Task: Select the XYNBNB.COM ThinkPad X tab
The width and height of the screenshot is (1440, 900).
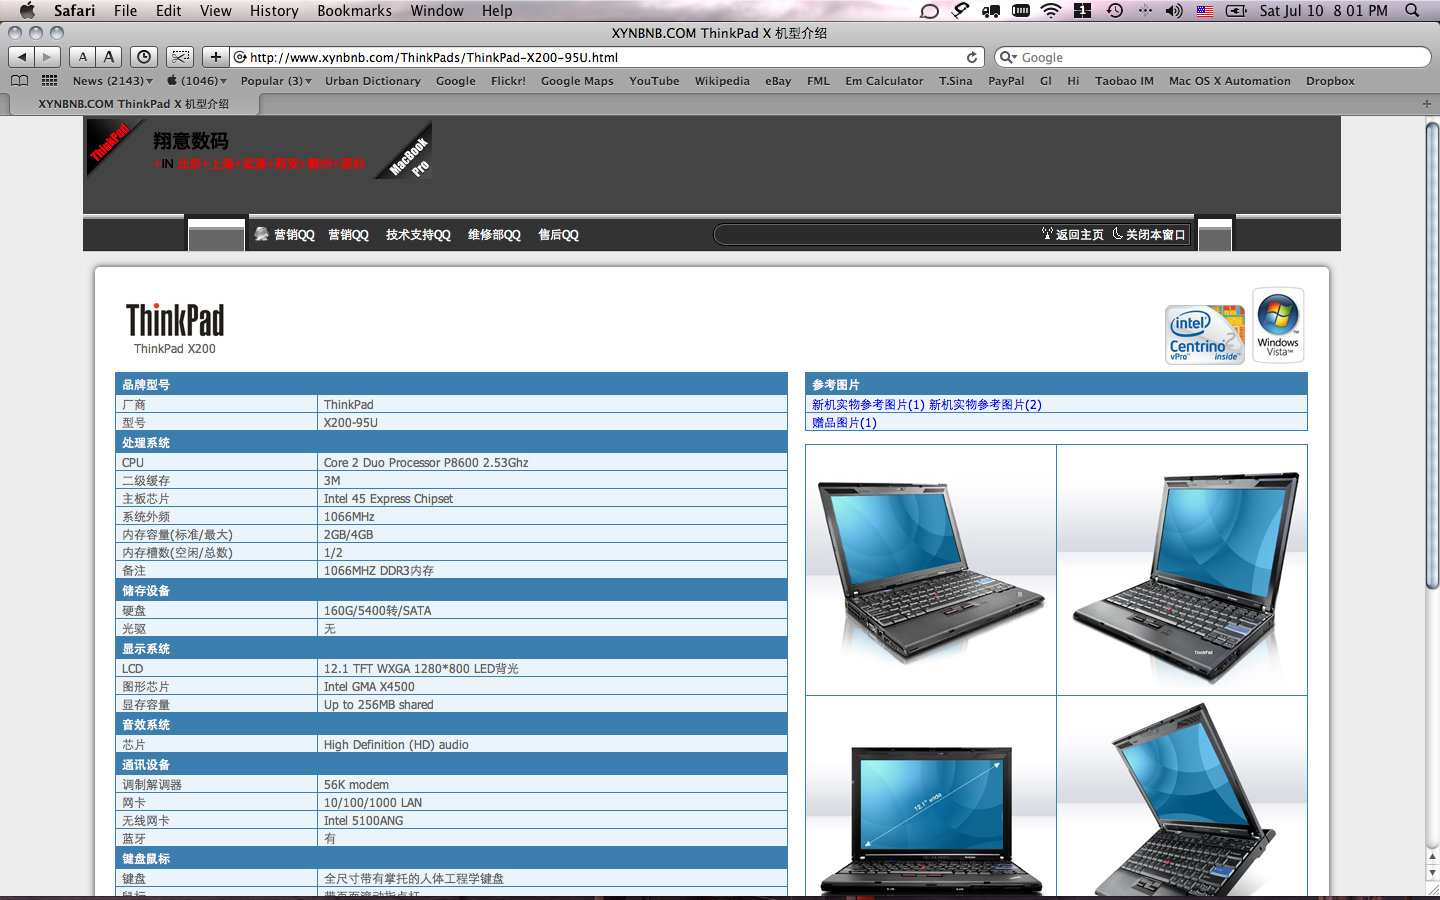Action: (133, 104)
